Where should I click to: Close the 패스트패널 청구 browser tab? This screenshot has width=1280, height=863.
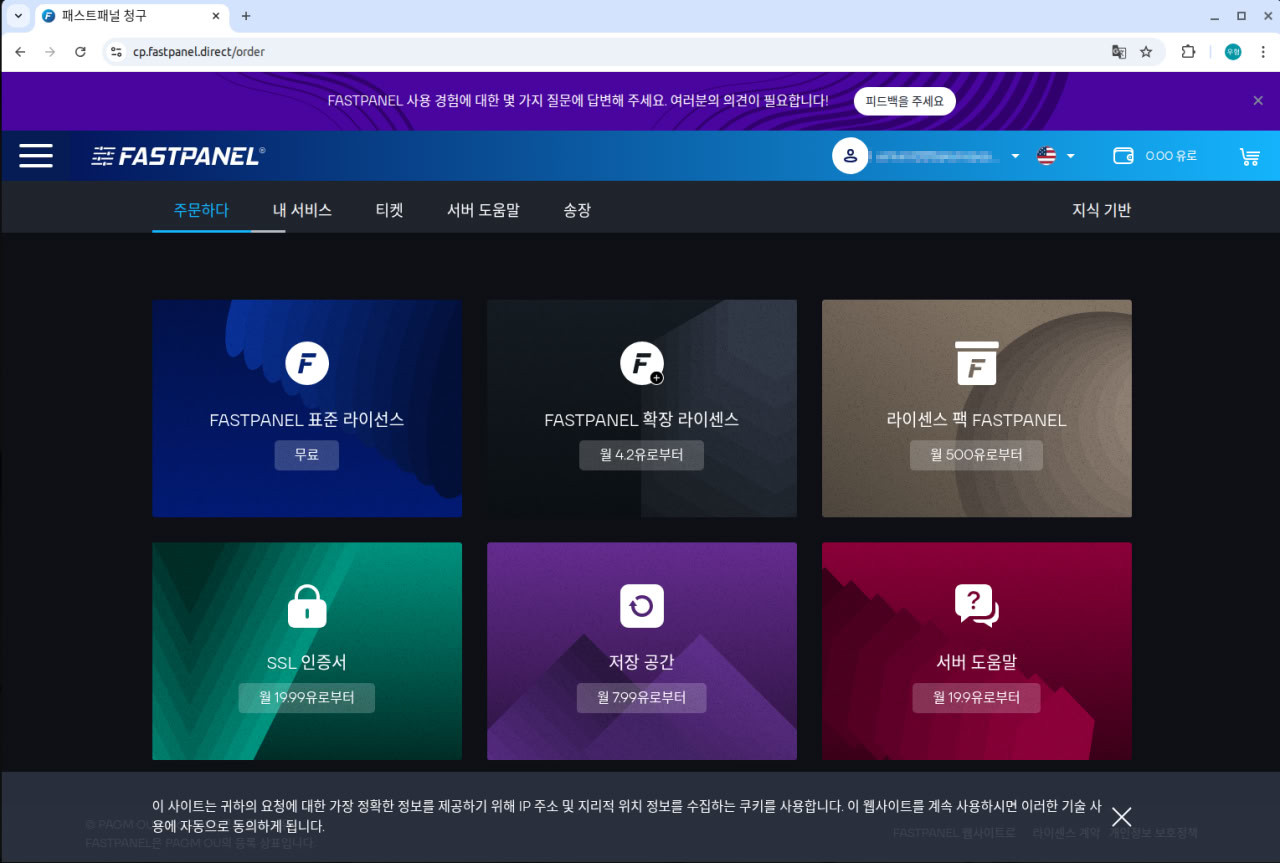point(216,16)
